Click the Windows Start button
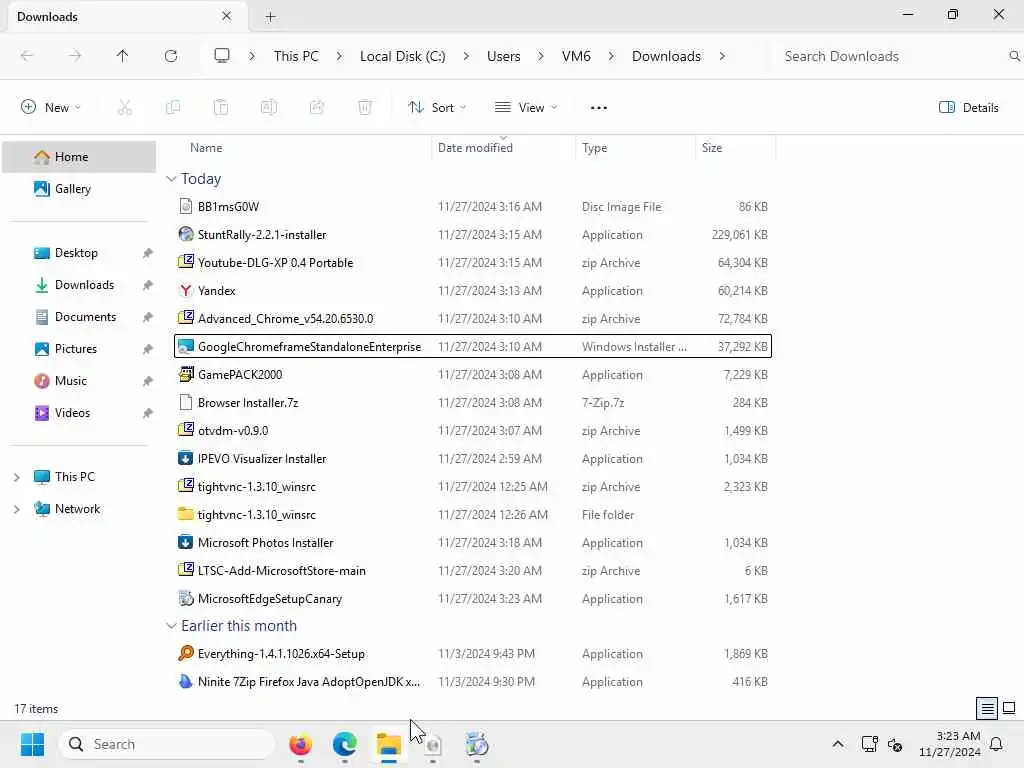Screen dimensions: 1024x768 point(32,744)
